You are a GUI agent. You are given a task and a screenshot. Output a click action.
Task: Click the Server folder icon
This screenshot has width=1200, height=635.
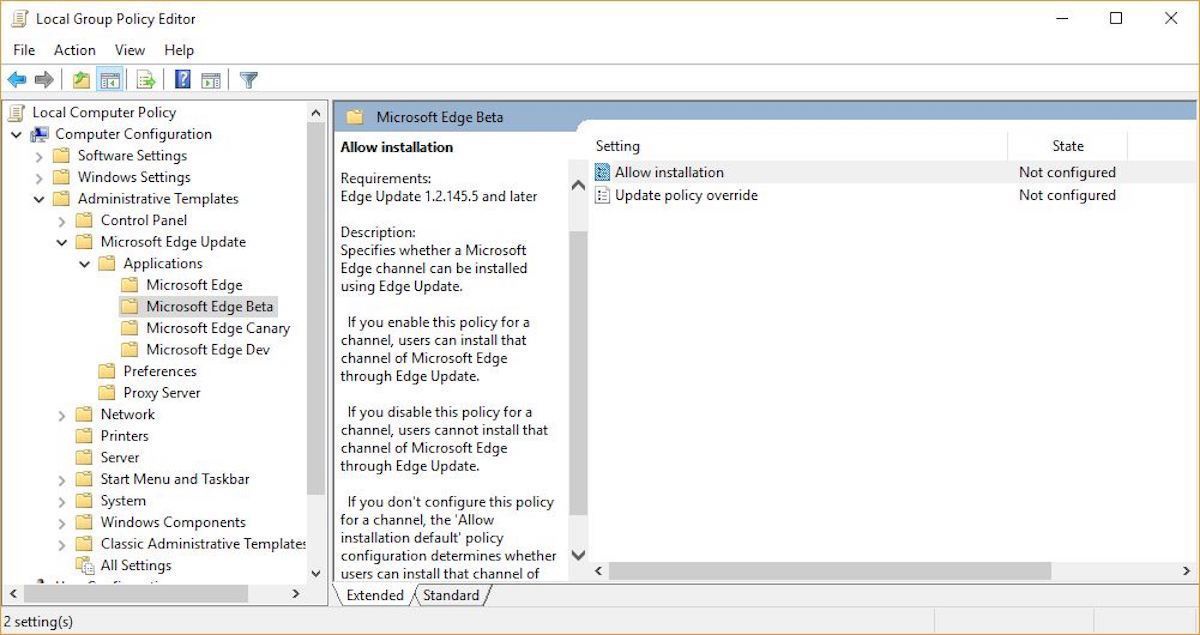(84, 457)
